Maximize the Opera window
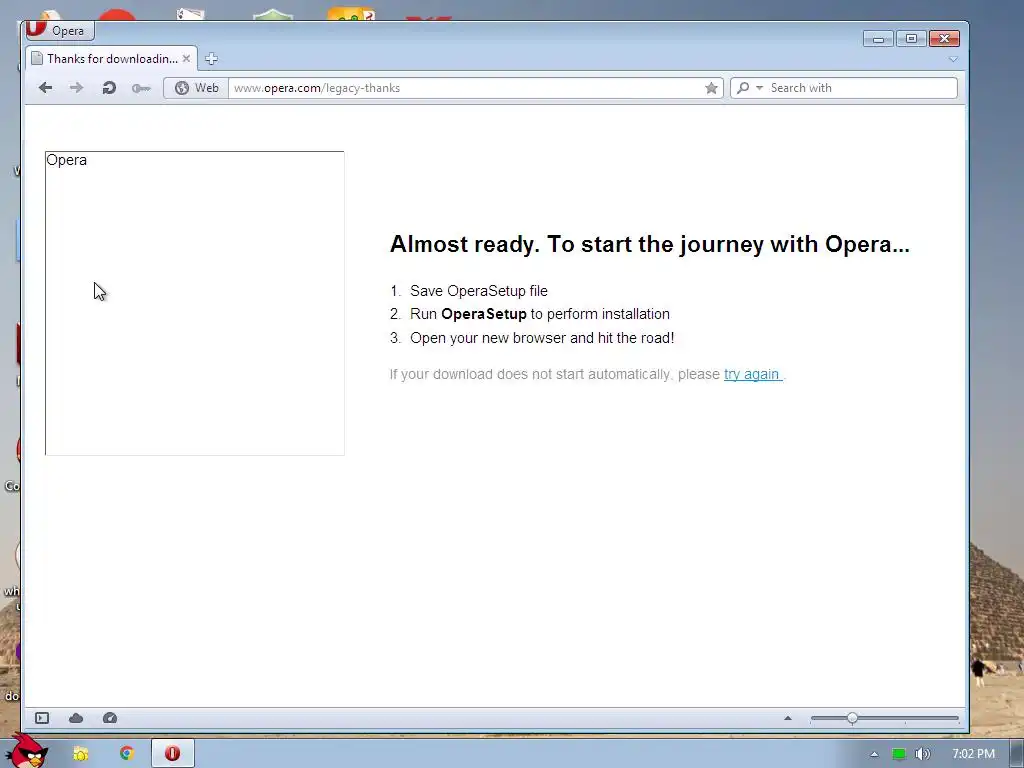 pyautogui.click(x=911, y=39)
